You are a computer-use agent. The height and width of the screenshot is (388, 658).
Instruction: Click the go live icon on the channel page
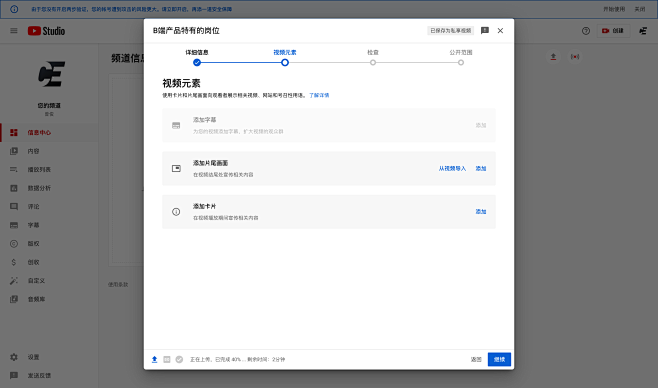575,57
